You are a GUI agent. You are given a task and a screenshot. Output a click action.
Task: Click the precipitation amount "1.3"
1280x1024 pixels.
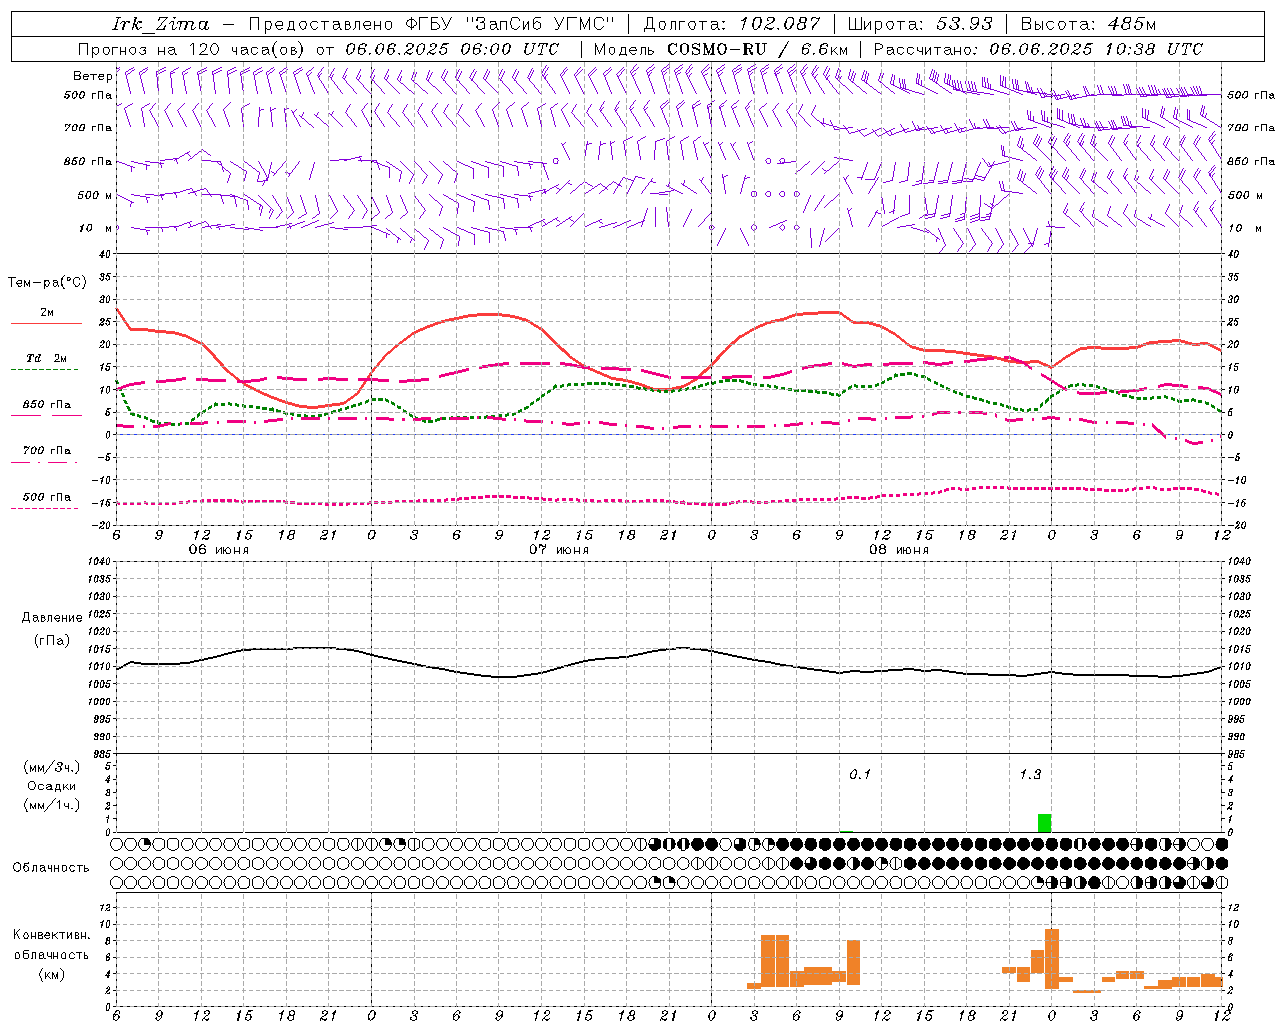1030,774
